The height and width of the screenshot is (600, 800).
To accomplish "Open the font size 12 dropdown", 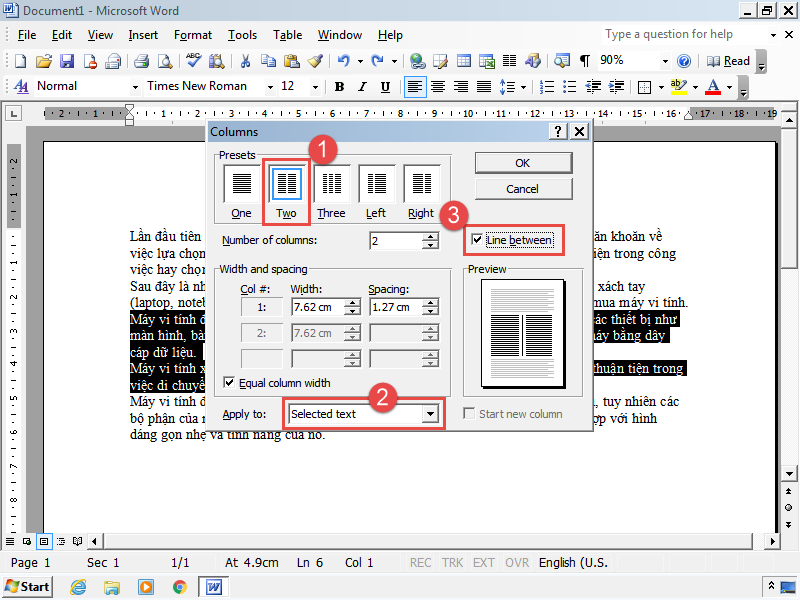I will click(x=315, y=87).
